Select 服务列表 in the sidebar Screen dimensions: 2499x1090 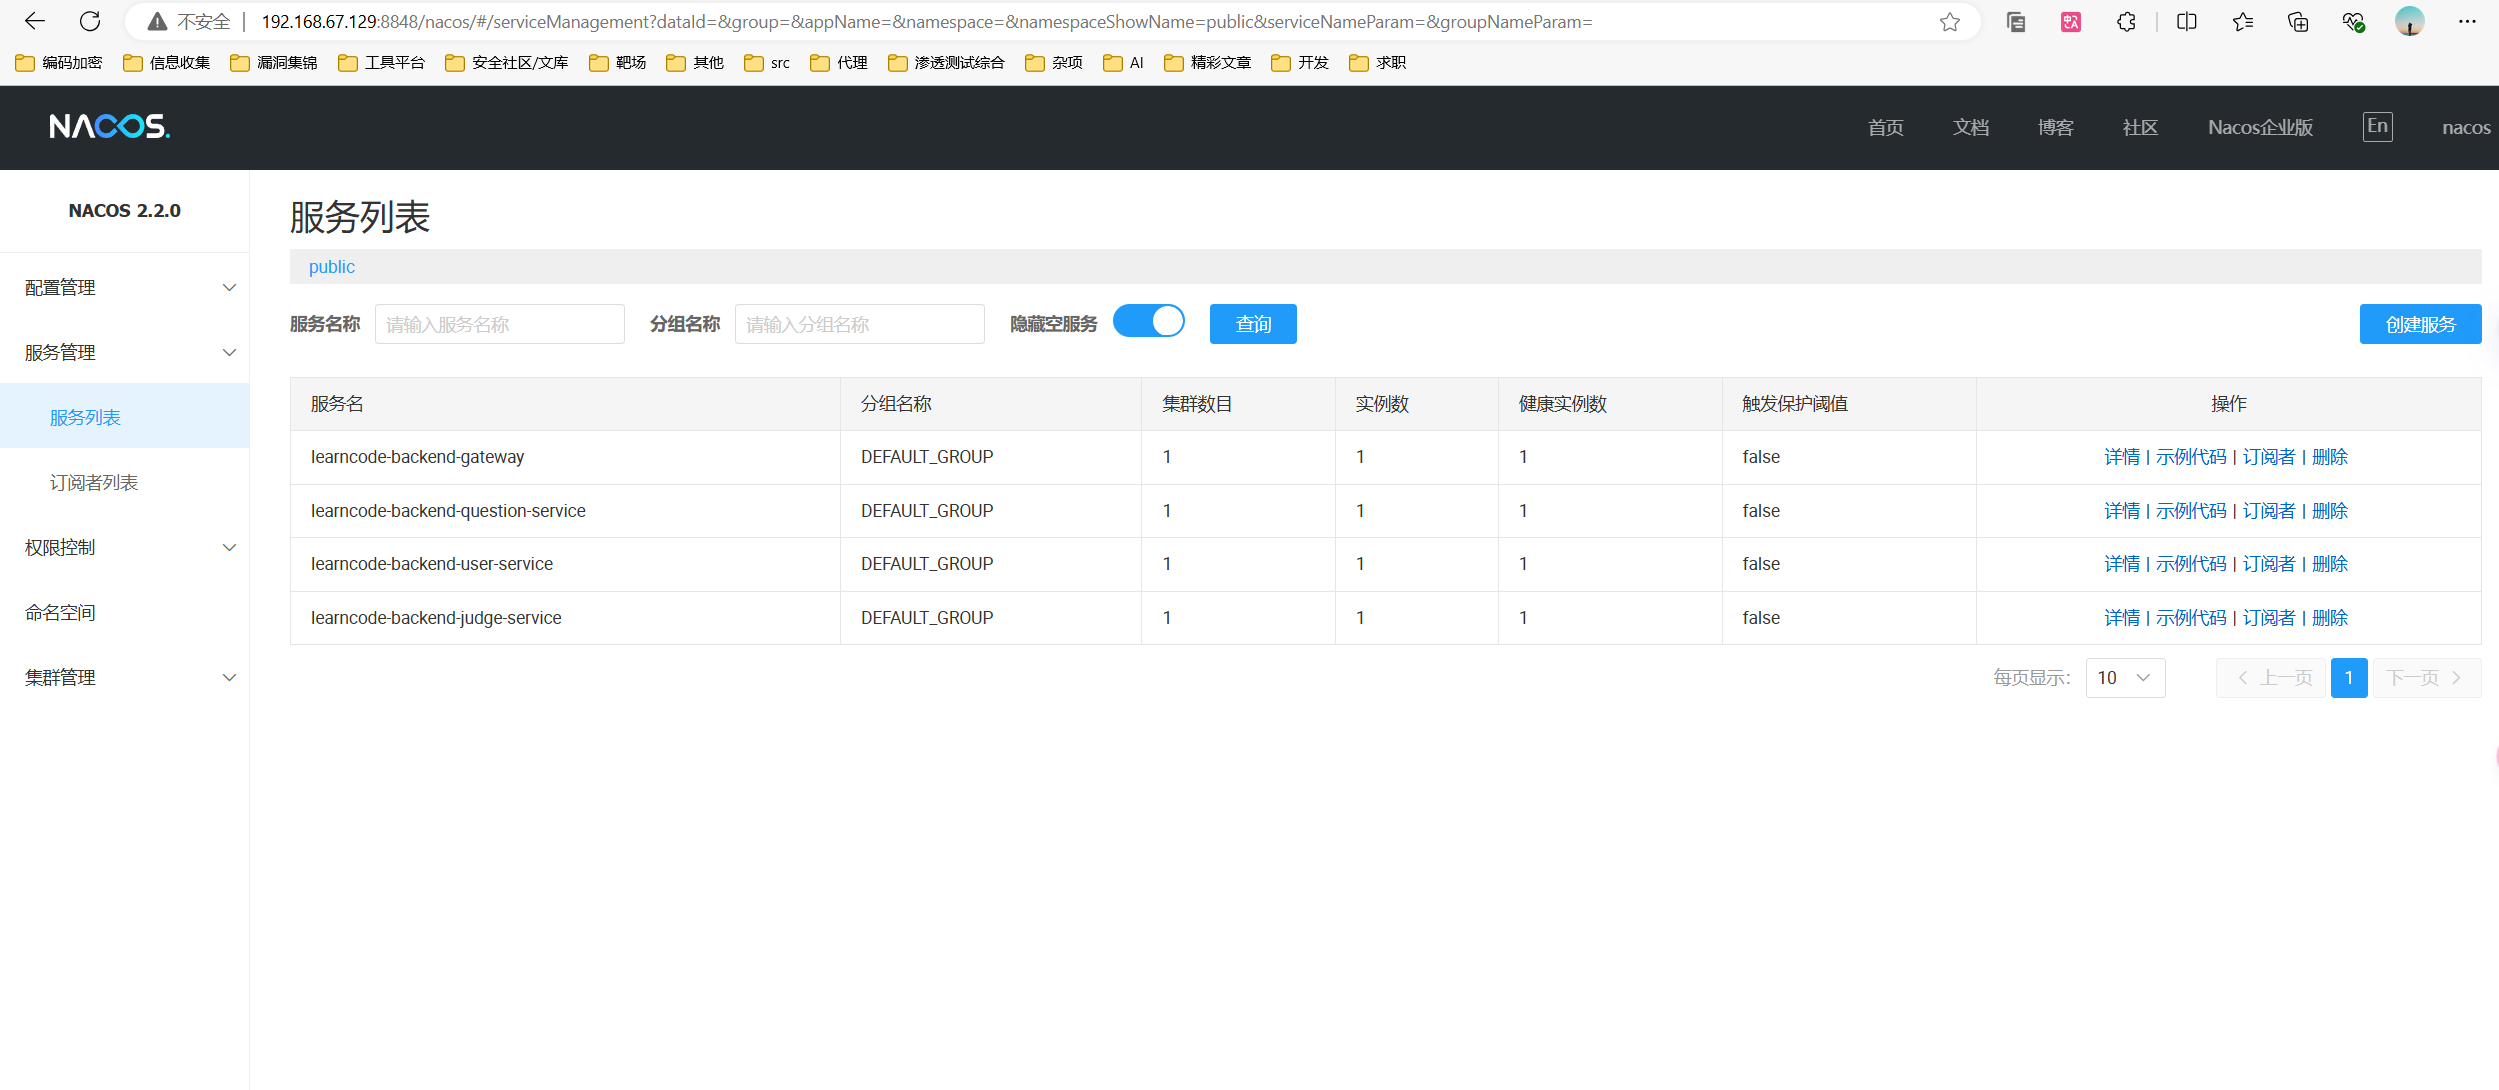coord(125,417)
